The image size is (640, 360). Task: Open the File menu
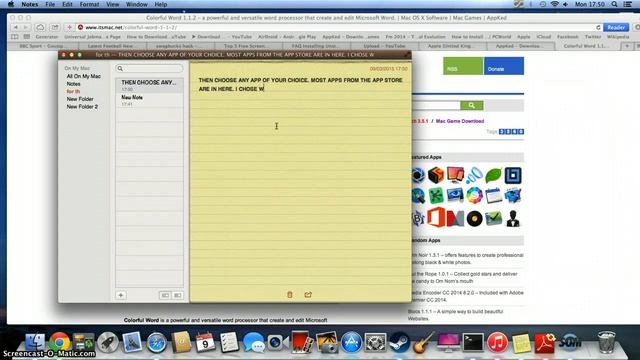(x=50, y=4)
